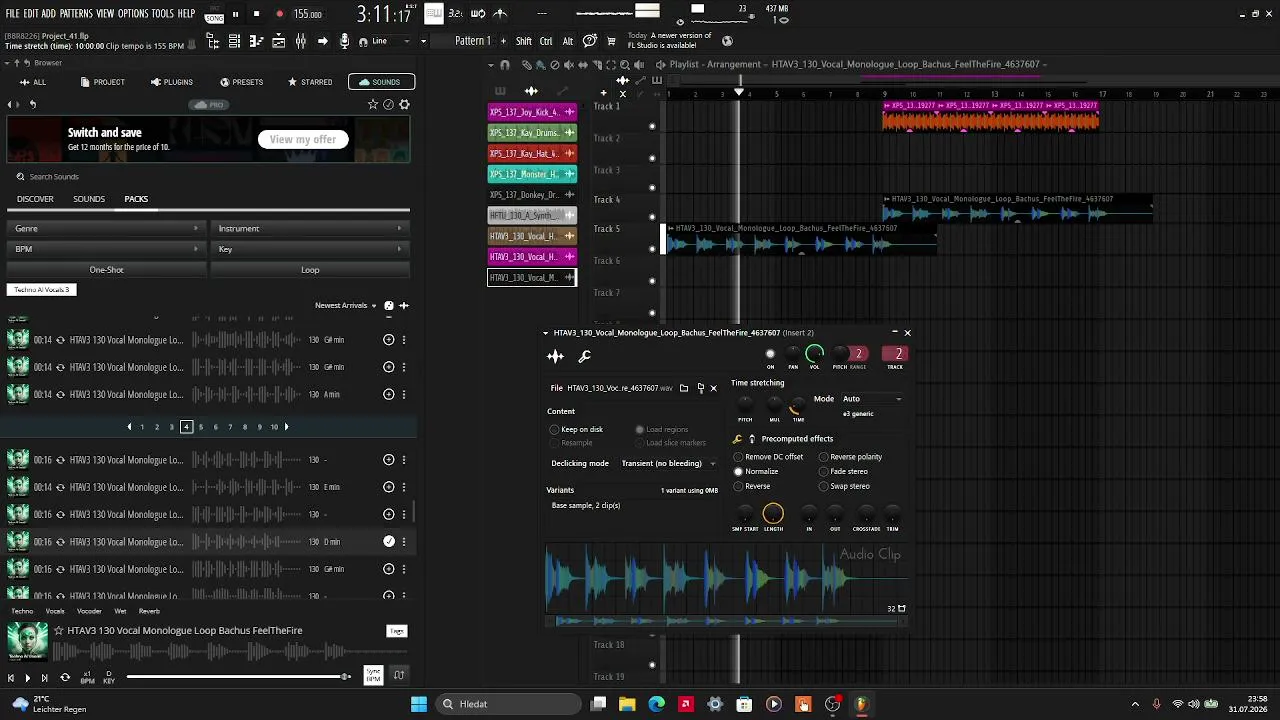This screenshot has width=1280, height=720.
Task: Play the sound preview at browser bottom
Action: pyautogui.click(x=27, y=678)
